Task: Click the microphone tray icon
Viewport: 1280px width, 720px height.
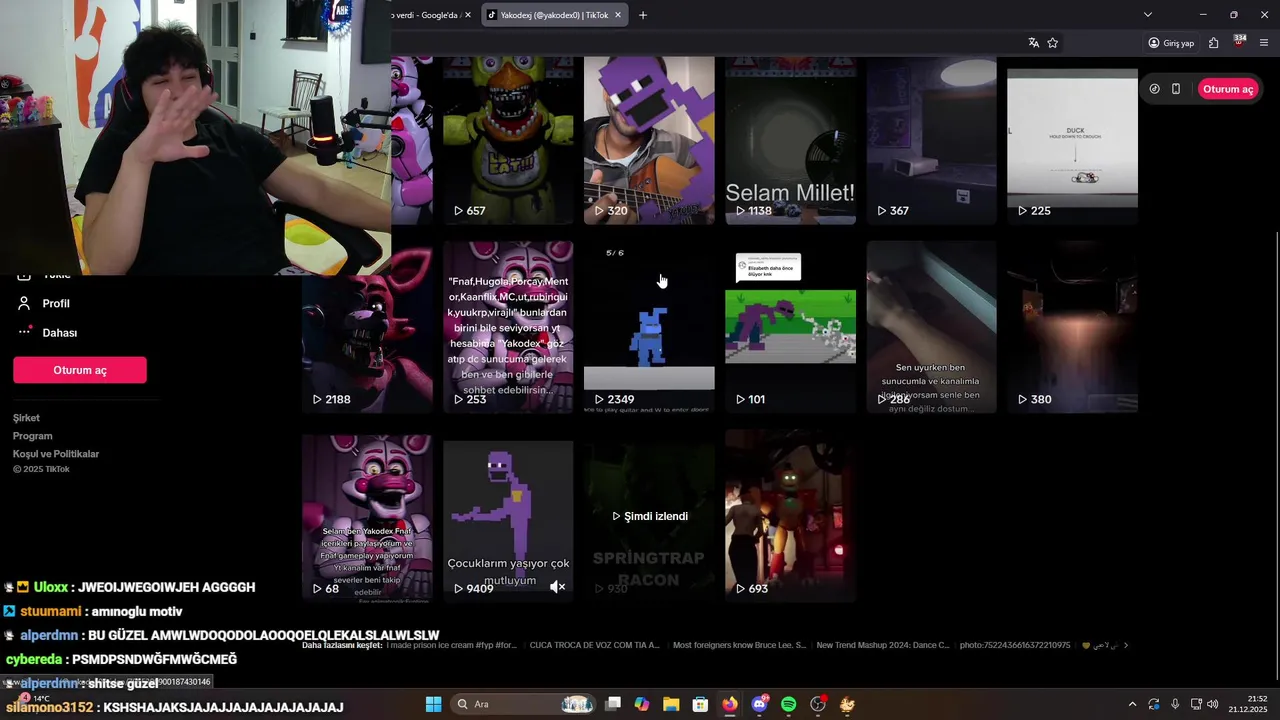Action: click(1175, 704)
